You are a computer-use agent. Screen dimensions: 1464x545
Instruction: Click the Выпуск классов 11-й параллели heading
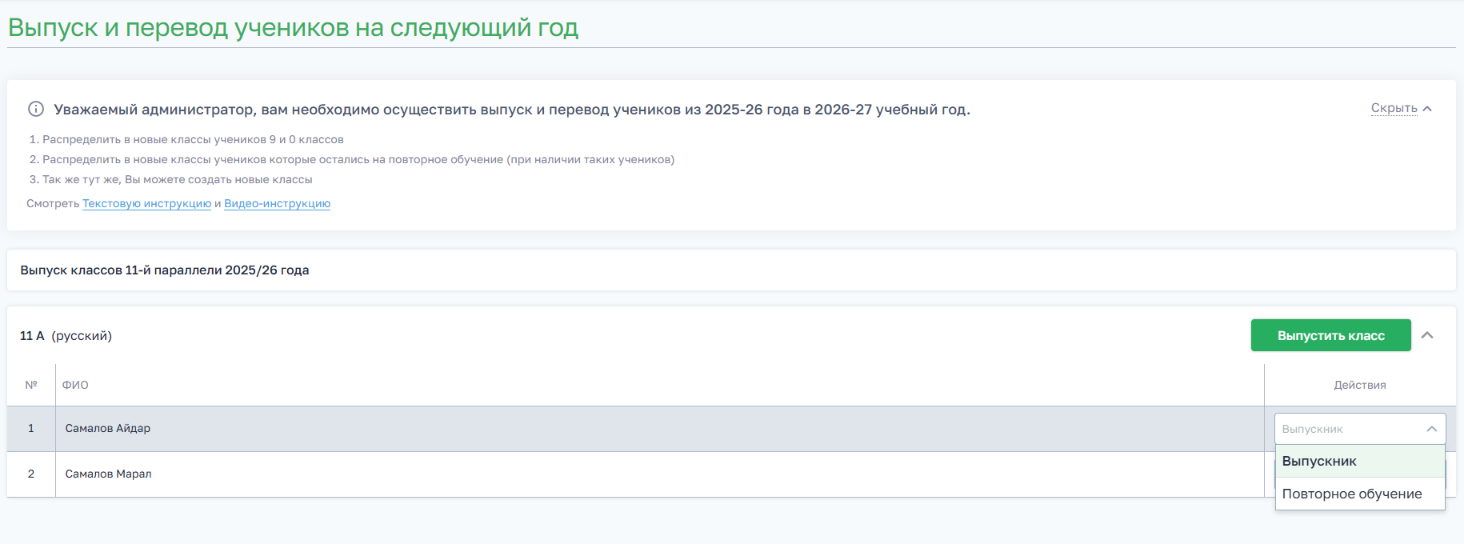point(165,270)
